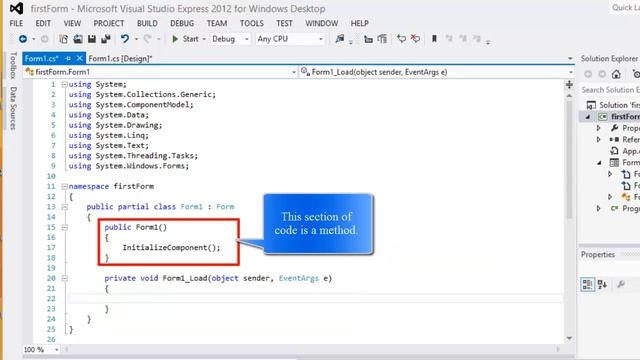Click the Open File toolbar icon
The image size is (640, 360).
78,39
